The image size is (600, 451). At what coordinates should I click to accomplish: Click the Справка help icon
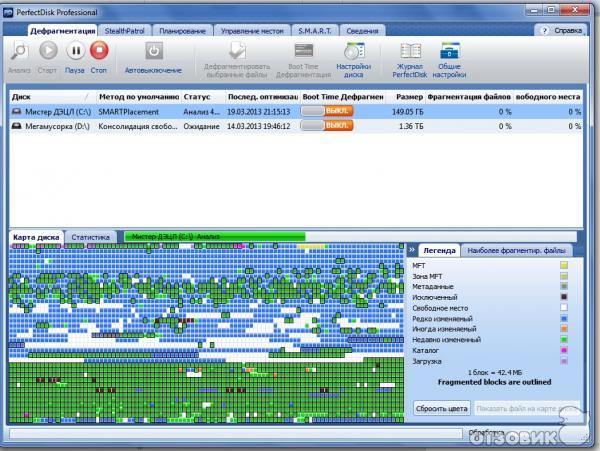[547, 30]
